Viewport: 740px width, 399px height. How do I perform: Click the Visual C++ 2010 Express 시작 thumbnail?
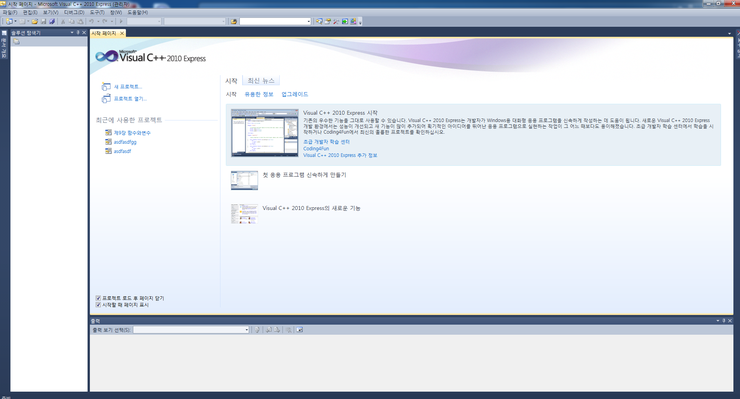point(265,133)
